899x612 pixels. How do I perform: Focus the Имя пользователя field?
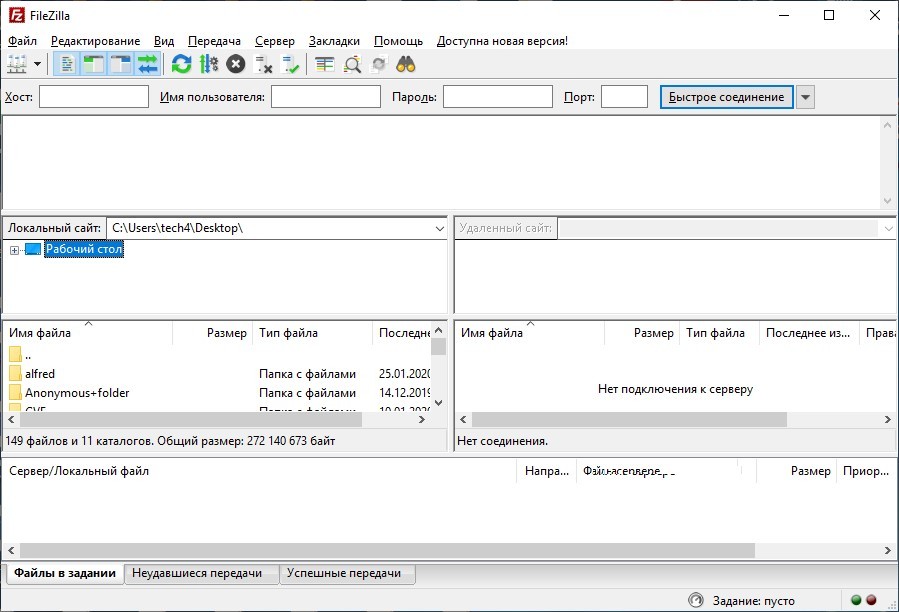click(x=326, y=96)
